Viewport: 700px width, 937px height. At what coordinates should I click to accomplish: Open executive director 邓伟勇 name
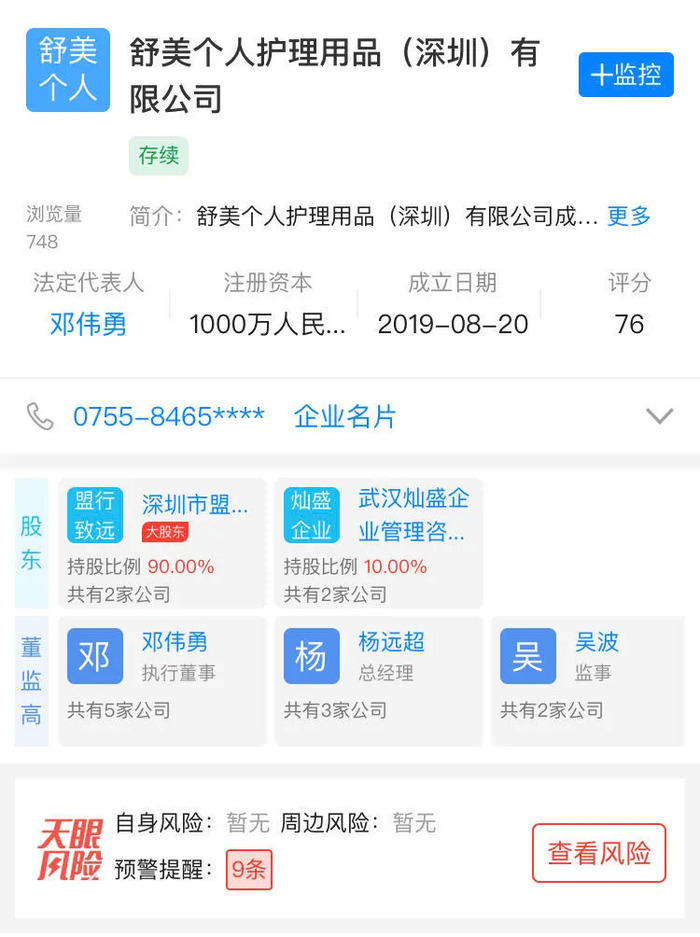[x=175, y=642]
